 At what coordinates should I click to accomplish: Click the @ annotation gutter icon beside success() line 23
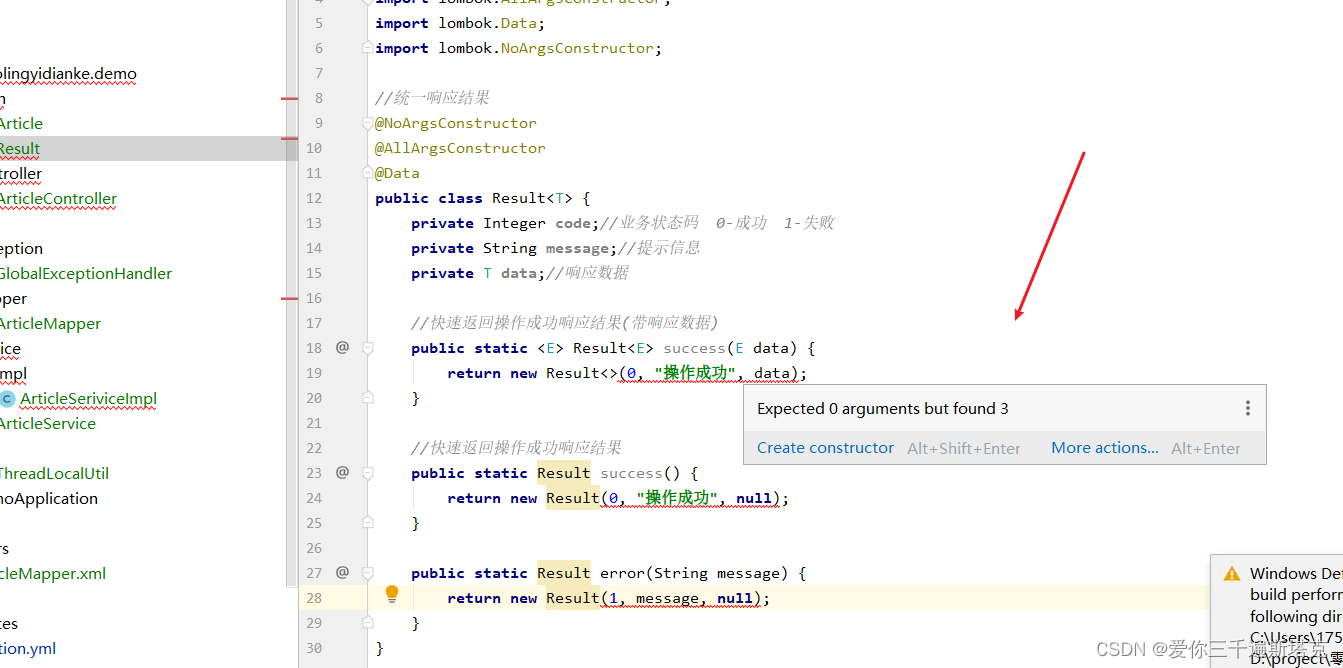[x=343, y=472]
